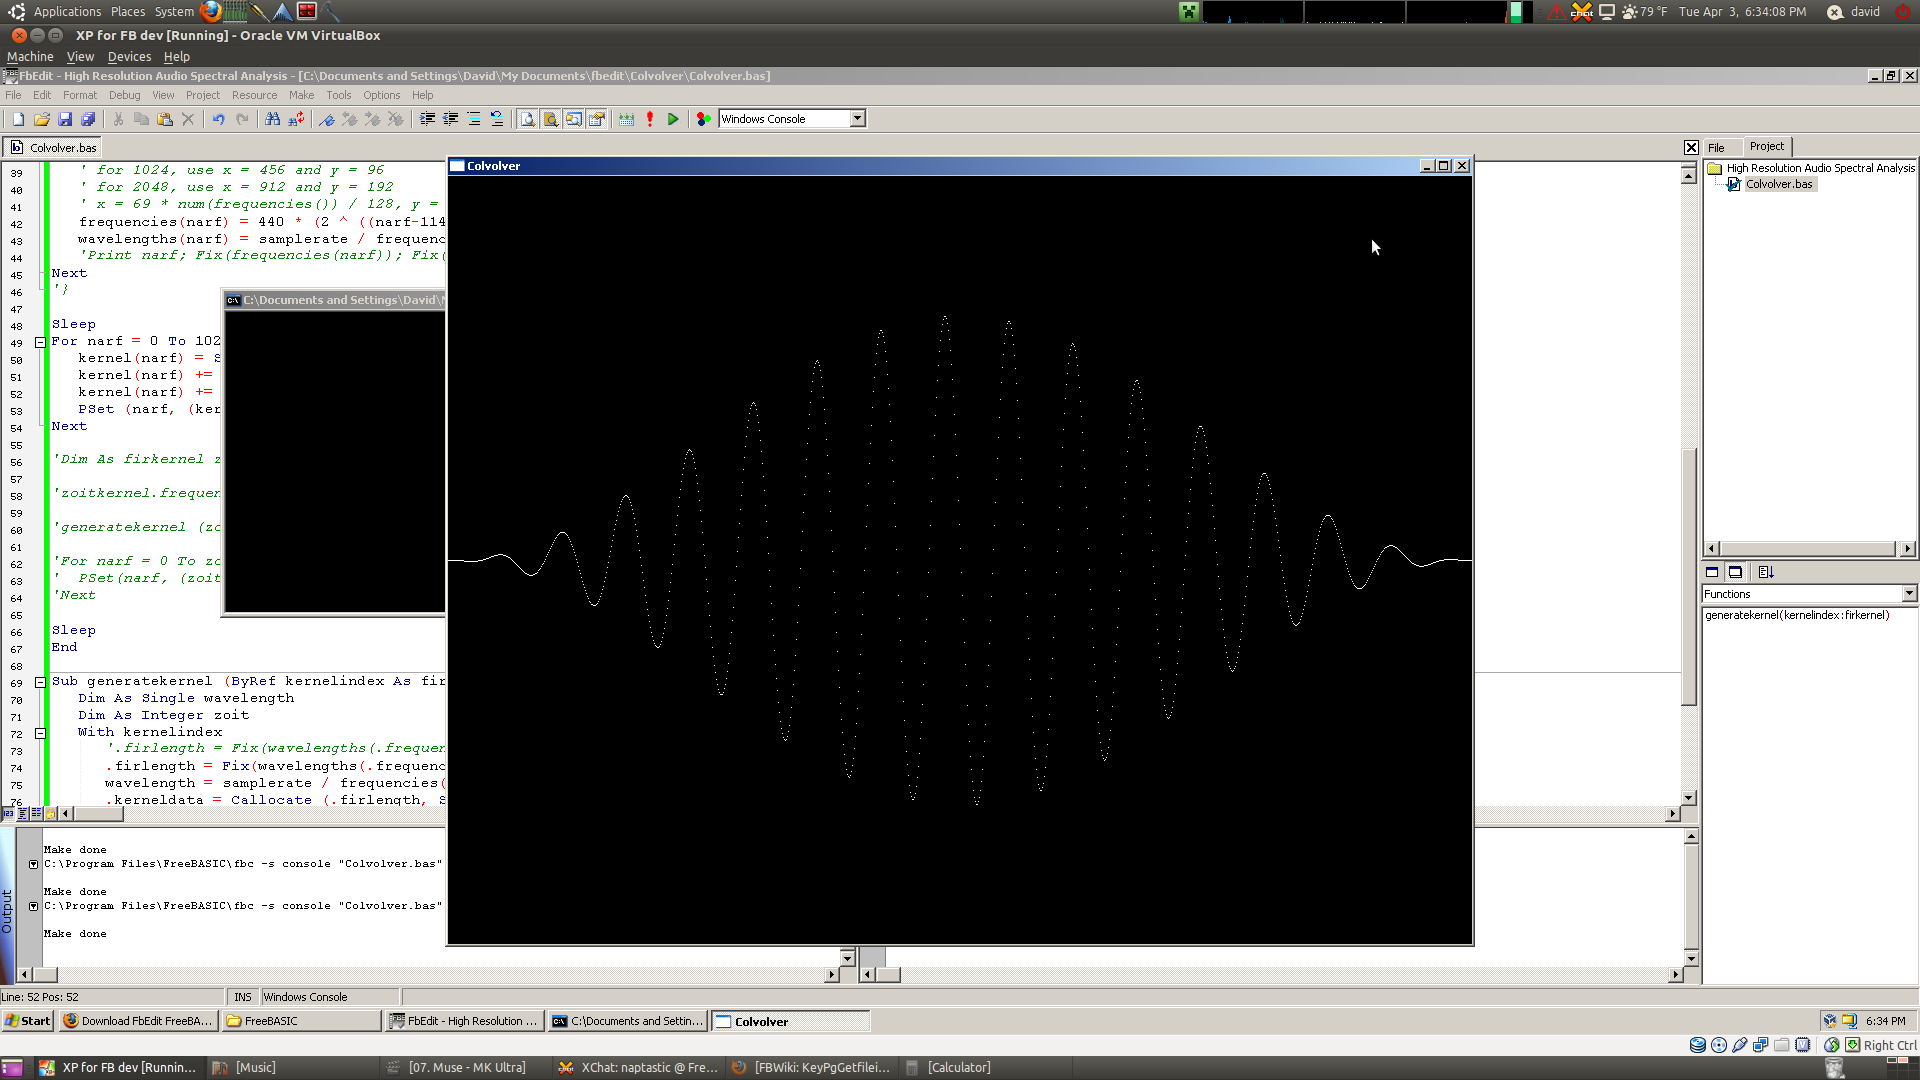Click the red Go/compile exclamation icon
Screen dimensions: 1920x1080
click(650, 119)
